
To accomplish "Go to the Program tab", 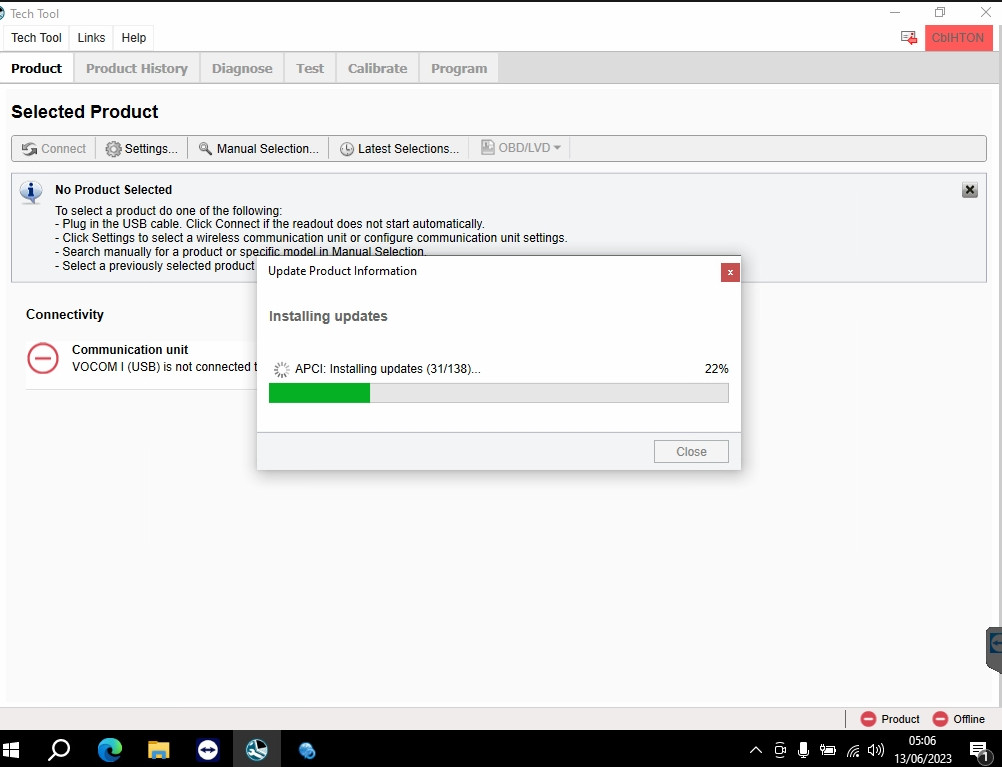I will (x=459, y=68).
